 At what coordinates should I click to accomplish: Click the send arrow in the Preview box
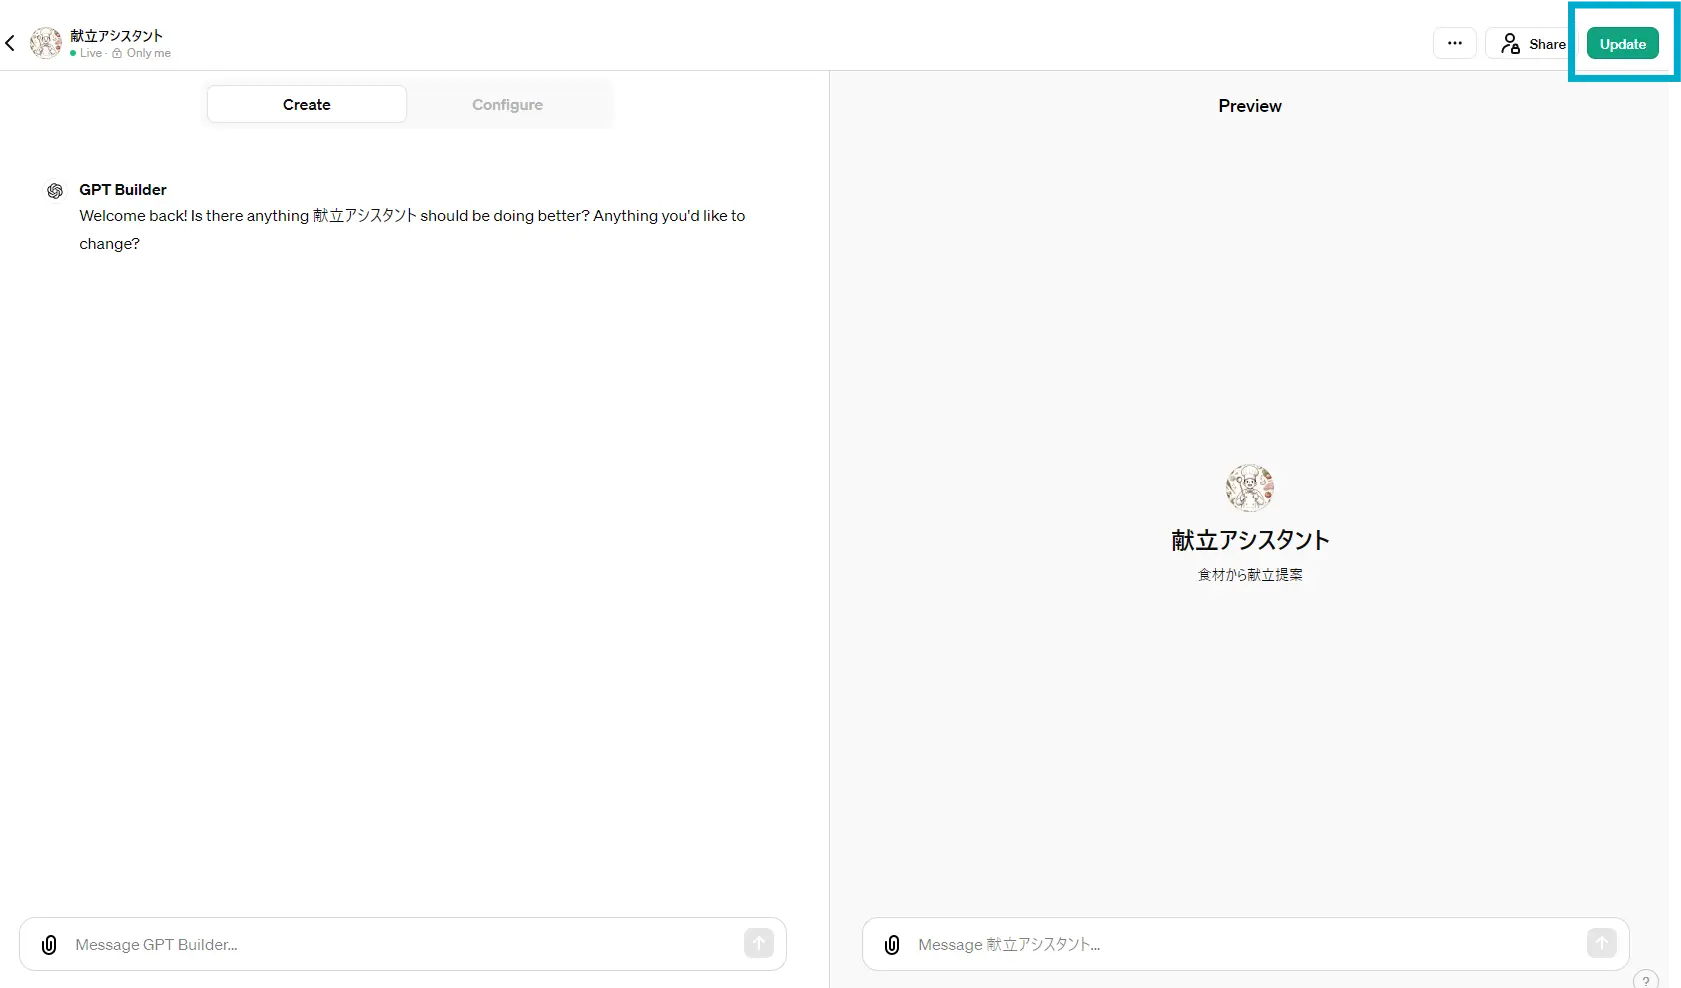pyautogui.click(x=1601, y=943)
